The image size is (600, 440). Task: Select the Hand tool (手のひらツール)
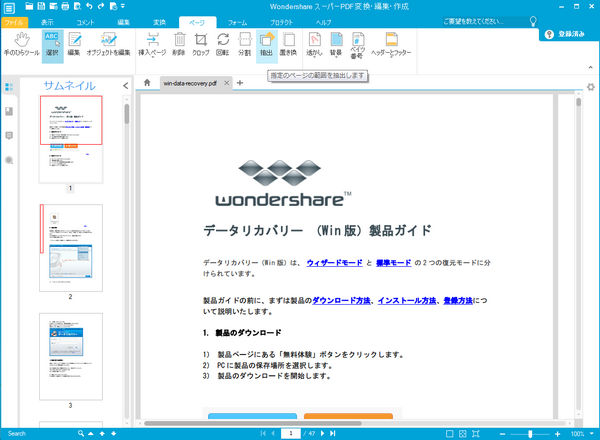pos(22,45)
